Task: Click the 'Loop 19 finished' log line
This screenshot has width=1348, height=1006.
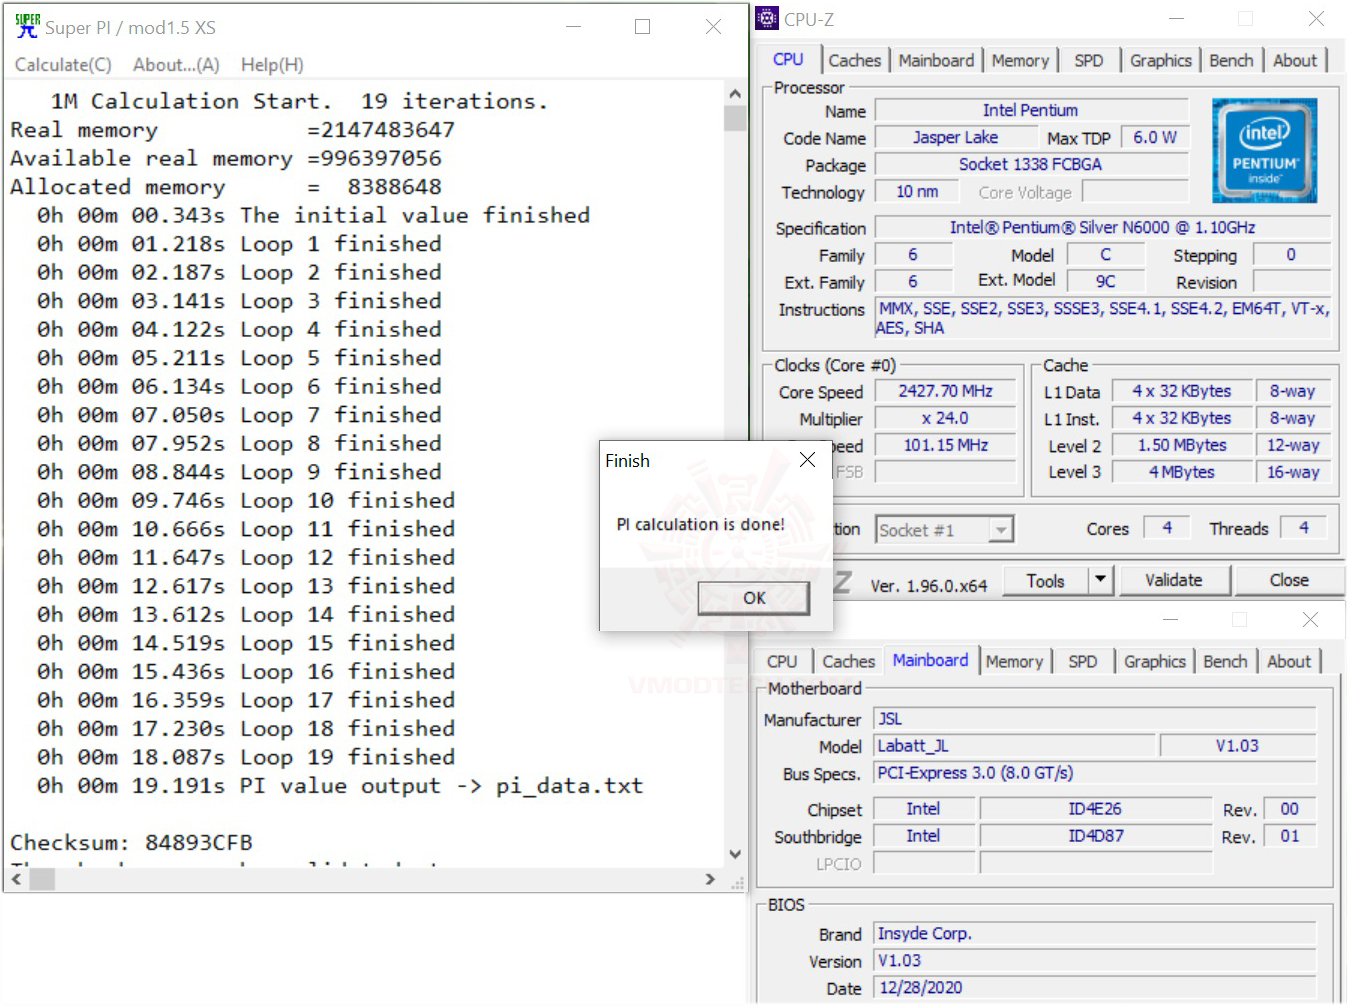Action: (246, 757)
